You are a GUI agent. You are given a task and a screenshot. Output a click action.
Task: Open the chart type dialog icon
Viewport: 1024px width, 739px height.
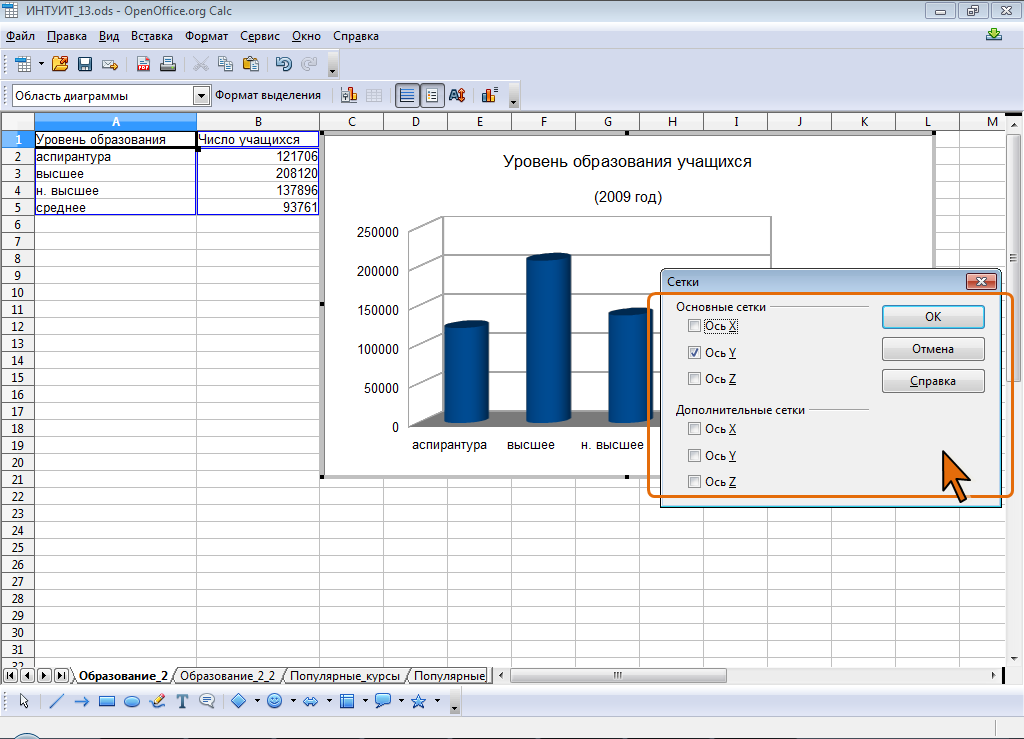coord(349,95)
